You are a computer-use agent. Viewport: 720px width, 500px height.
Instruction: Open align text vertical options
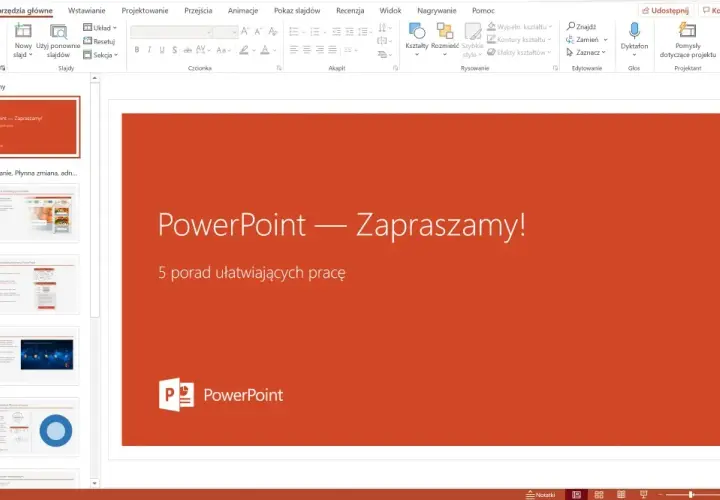384,41
